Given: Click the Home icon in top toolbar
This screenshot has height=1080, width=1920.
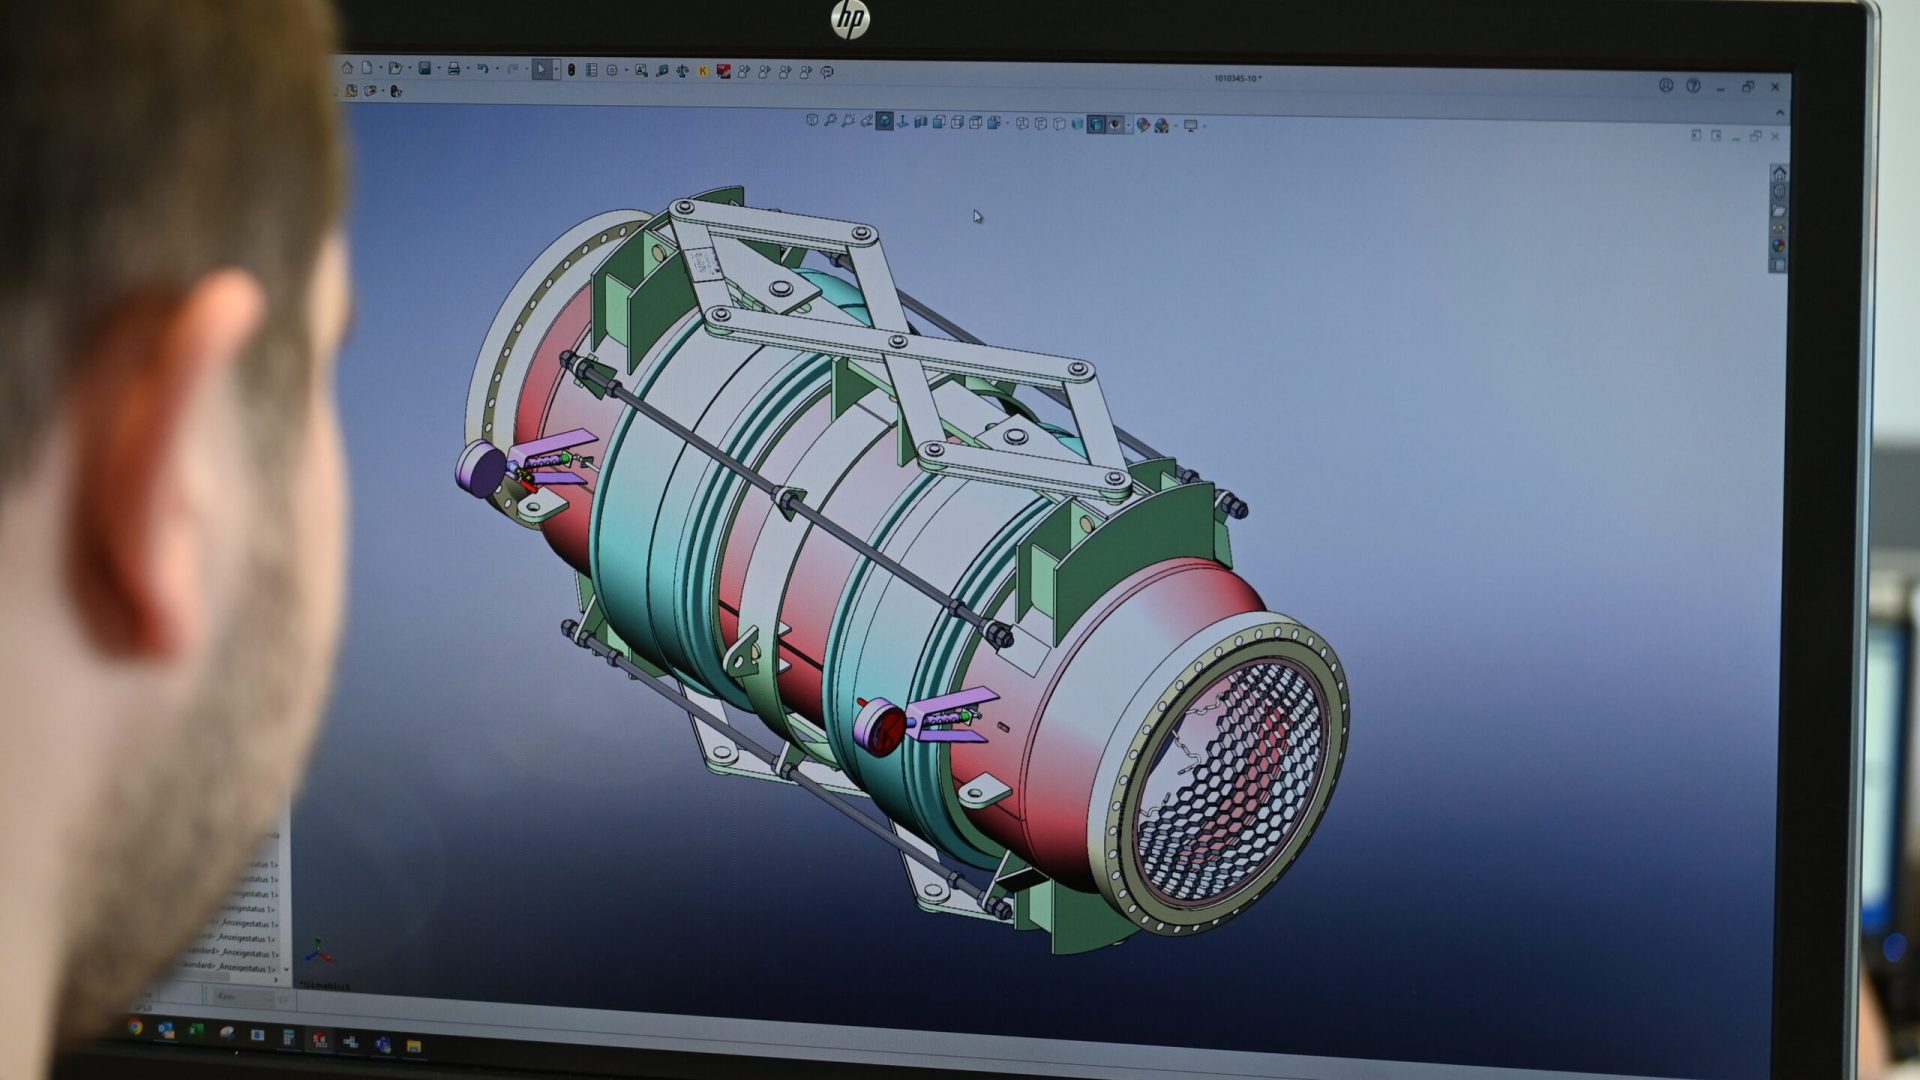Looking at the screenshot, I should [347, 68].
